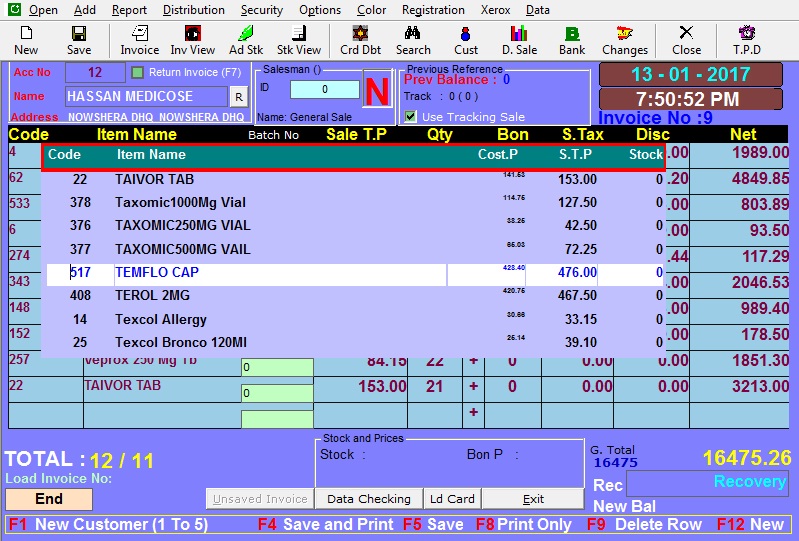
Task: Uncheck Use Tracking Sale checkbox
Action: click(x=410, y=117)
